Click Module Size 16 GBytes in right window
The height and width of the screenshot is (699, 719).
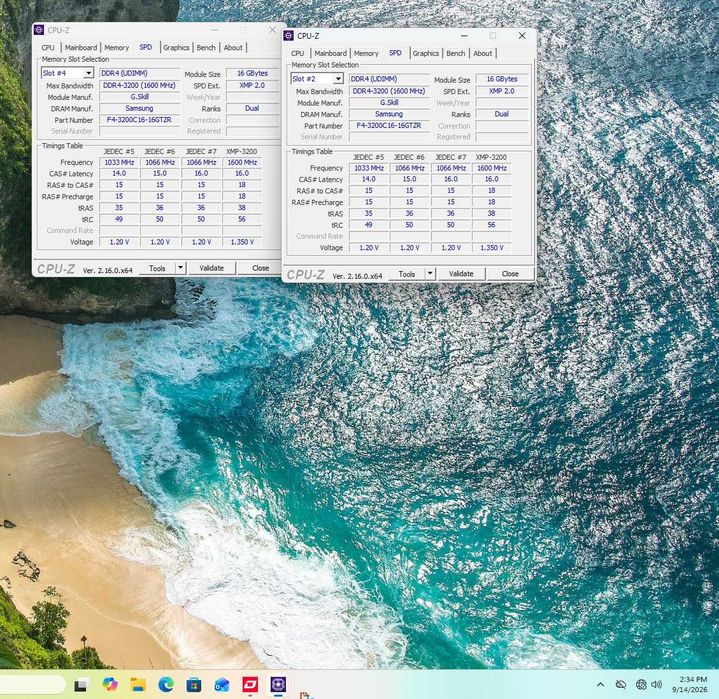point(502,79)
